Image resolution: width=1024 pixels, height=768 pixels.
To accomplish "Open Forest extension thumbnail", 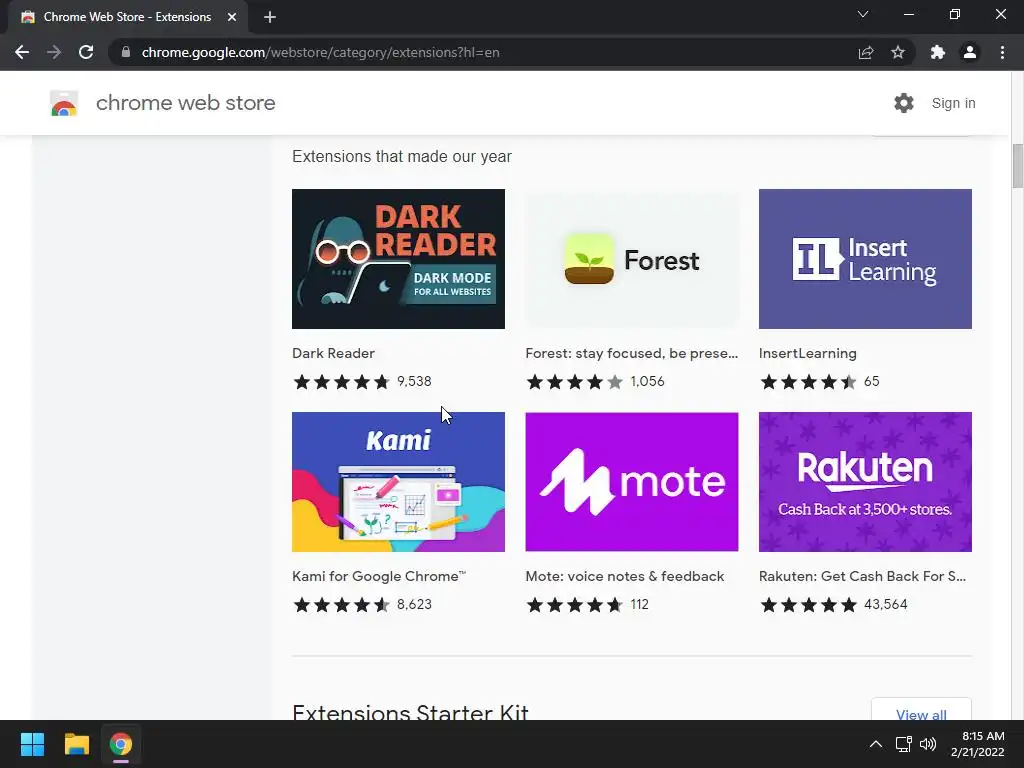I will 632,259.
